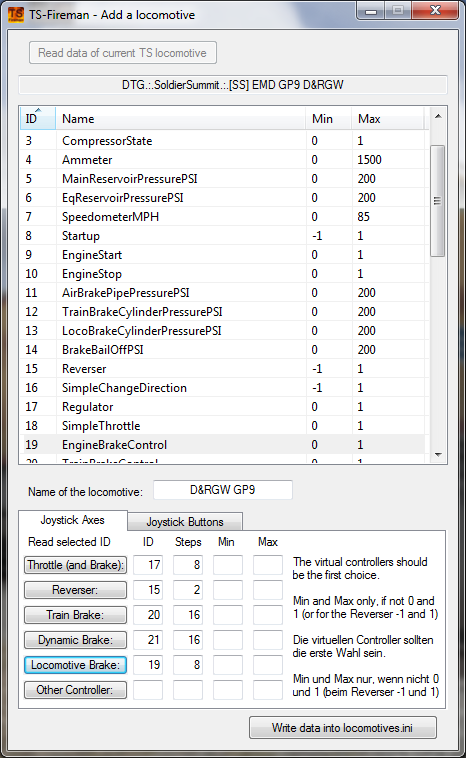Click the Dynamic Brake ID field showing 21
This screenshot has height=758, width=466.
[148, 640]
